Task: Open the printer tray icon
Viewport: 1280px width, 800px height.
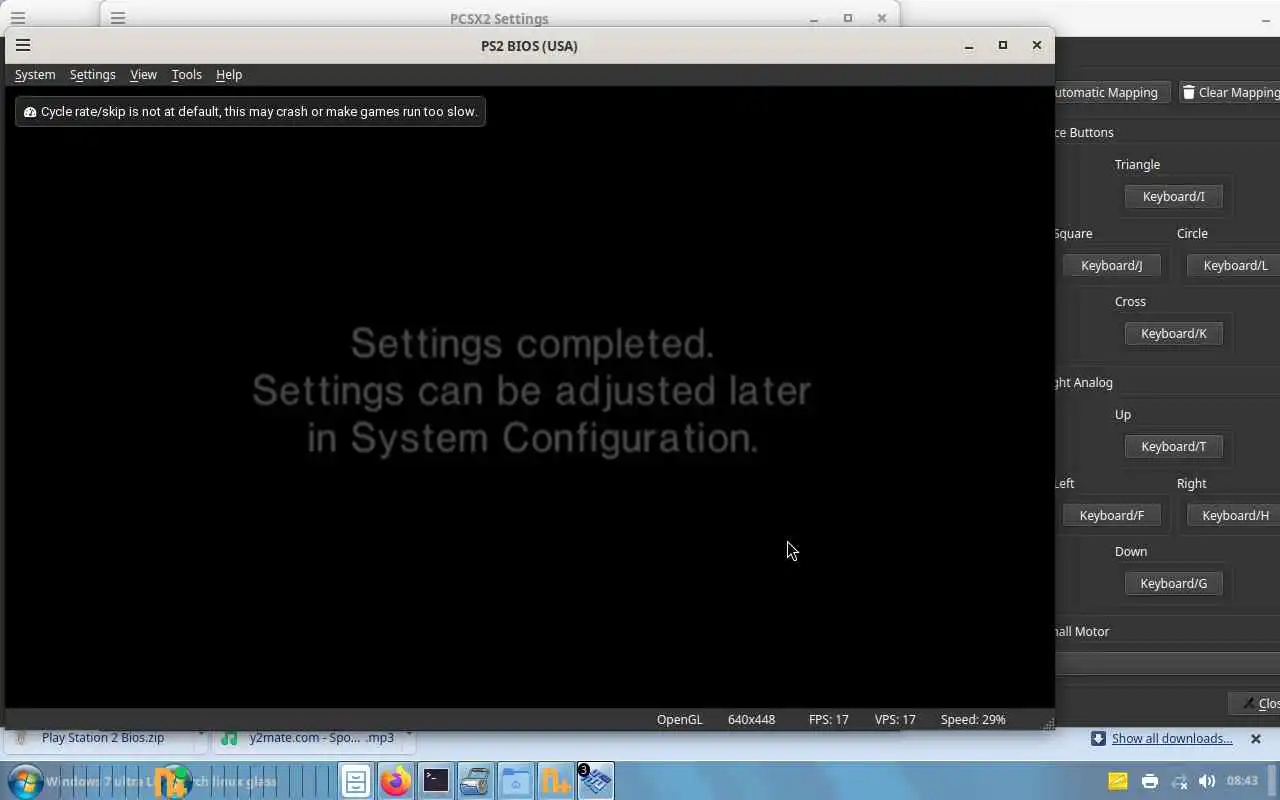Action: (x=1150, y=781)
